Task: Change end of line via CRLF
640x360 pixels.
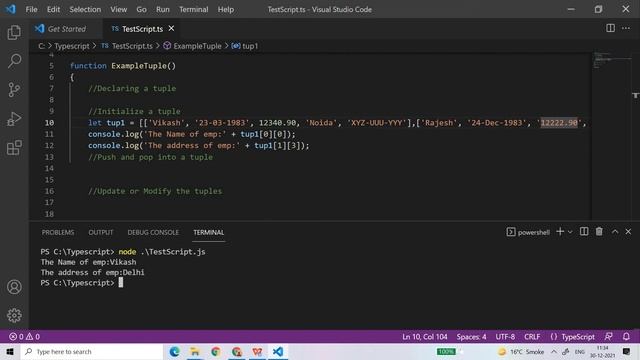Action: [532, 337]
